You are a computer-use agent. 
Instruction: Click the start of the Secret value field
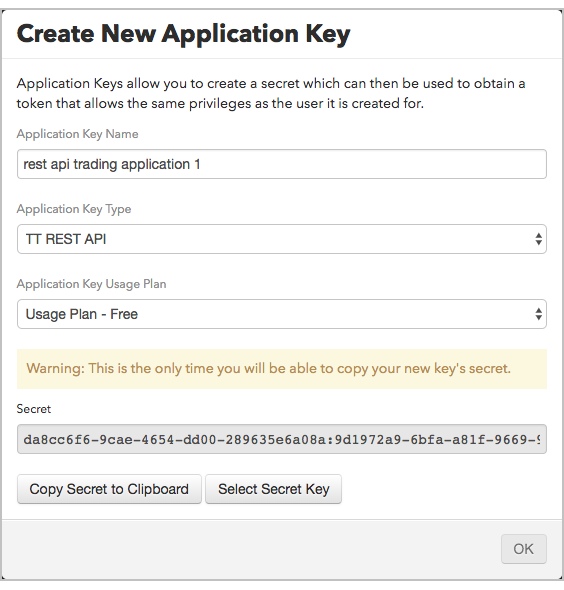(x=26, y=439)
